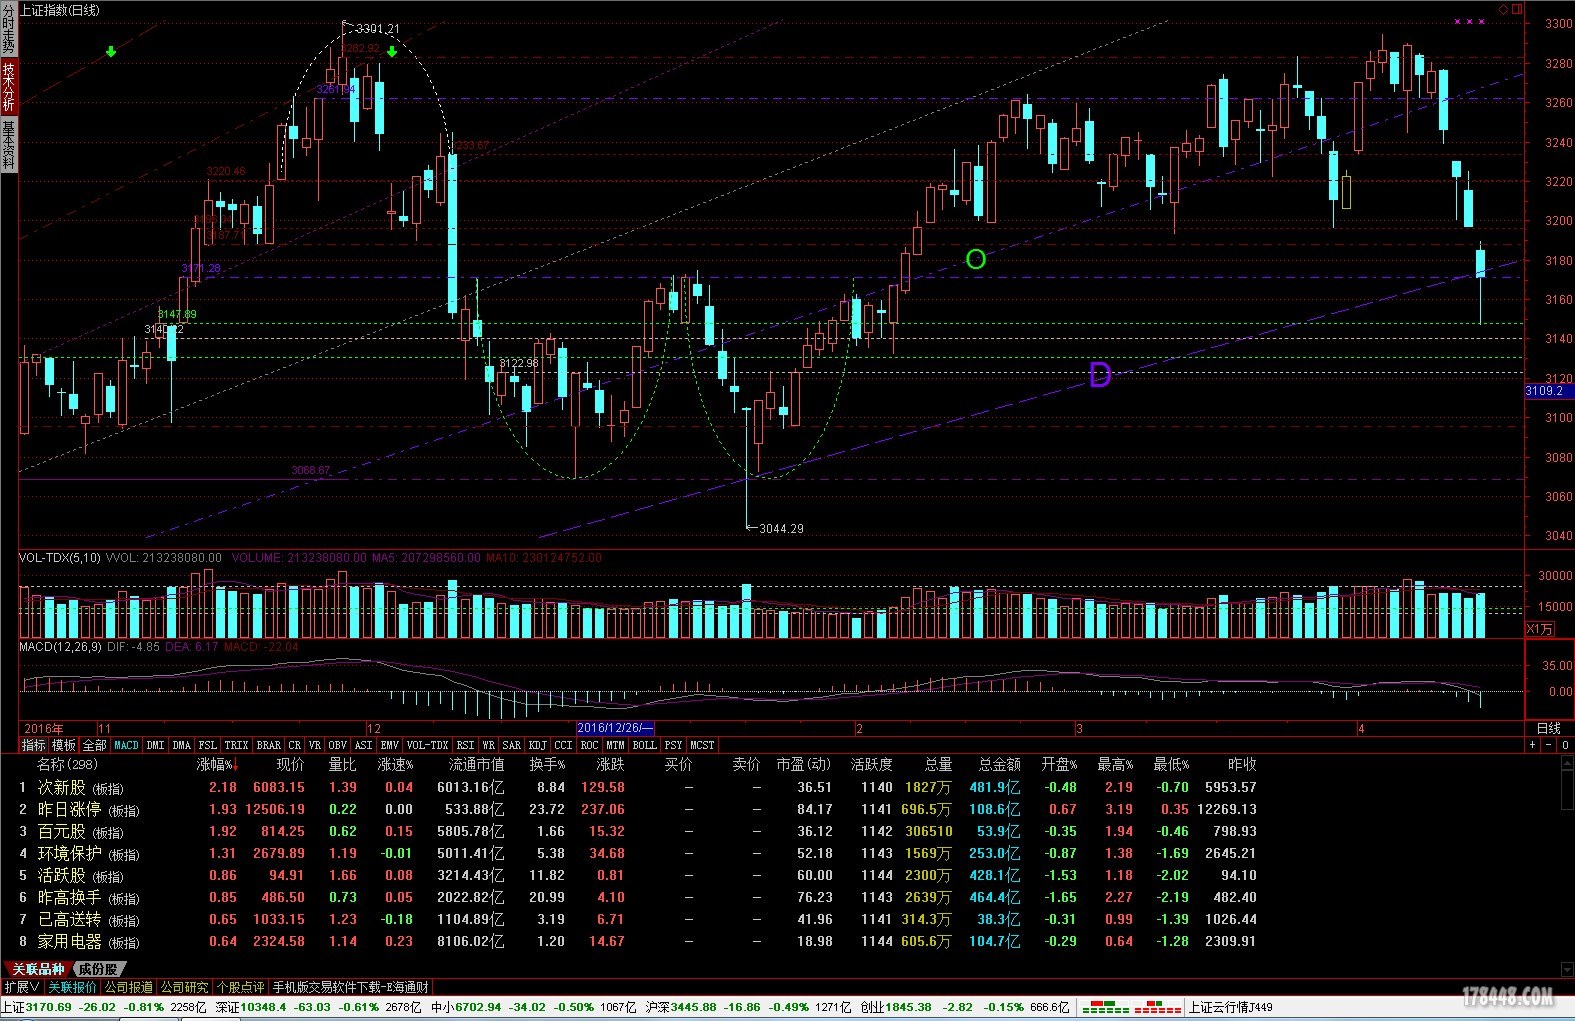Screen dimensions: 1575x1021
Task: Select the MCST indicator
Action: (703, 745)
